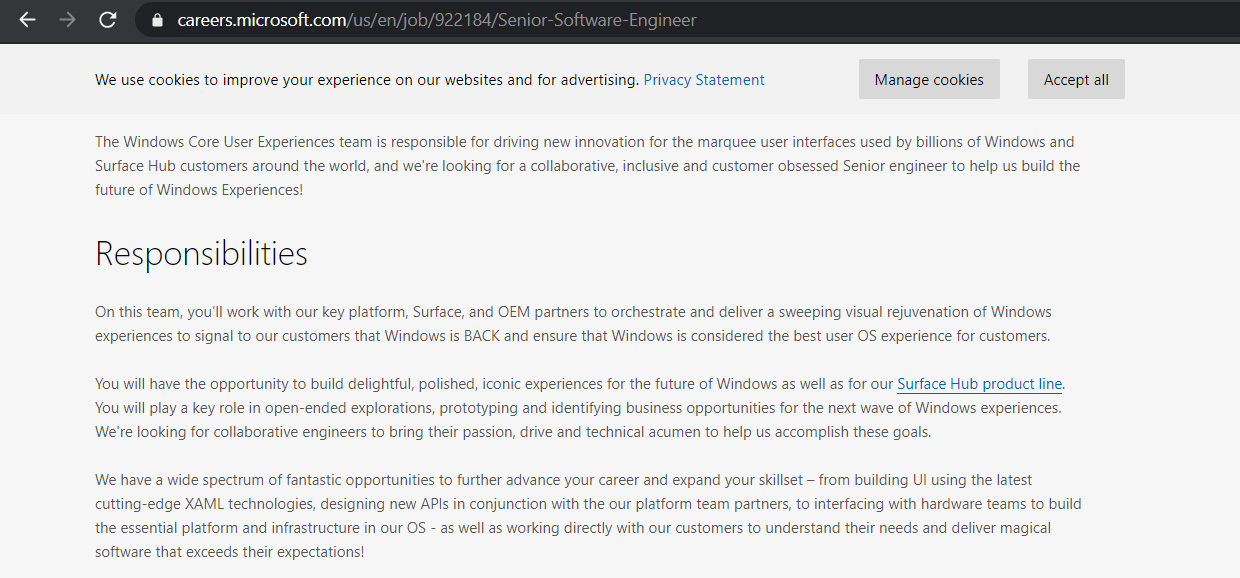Focus the address bar showing careers.microsoft.com URL
Image resolution: width=1240 pixels, height=578 pixels.
[690, 20]
